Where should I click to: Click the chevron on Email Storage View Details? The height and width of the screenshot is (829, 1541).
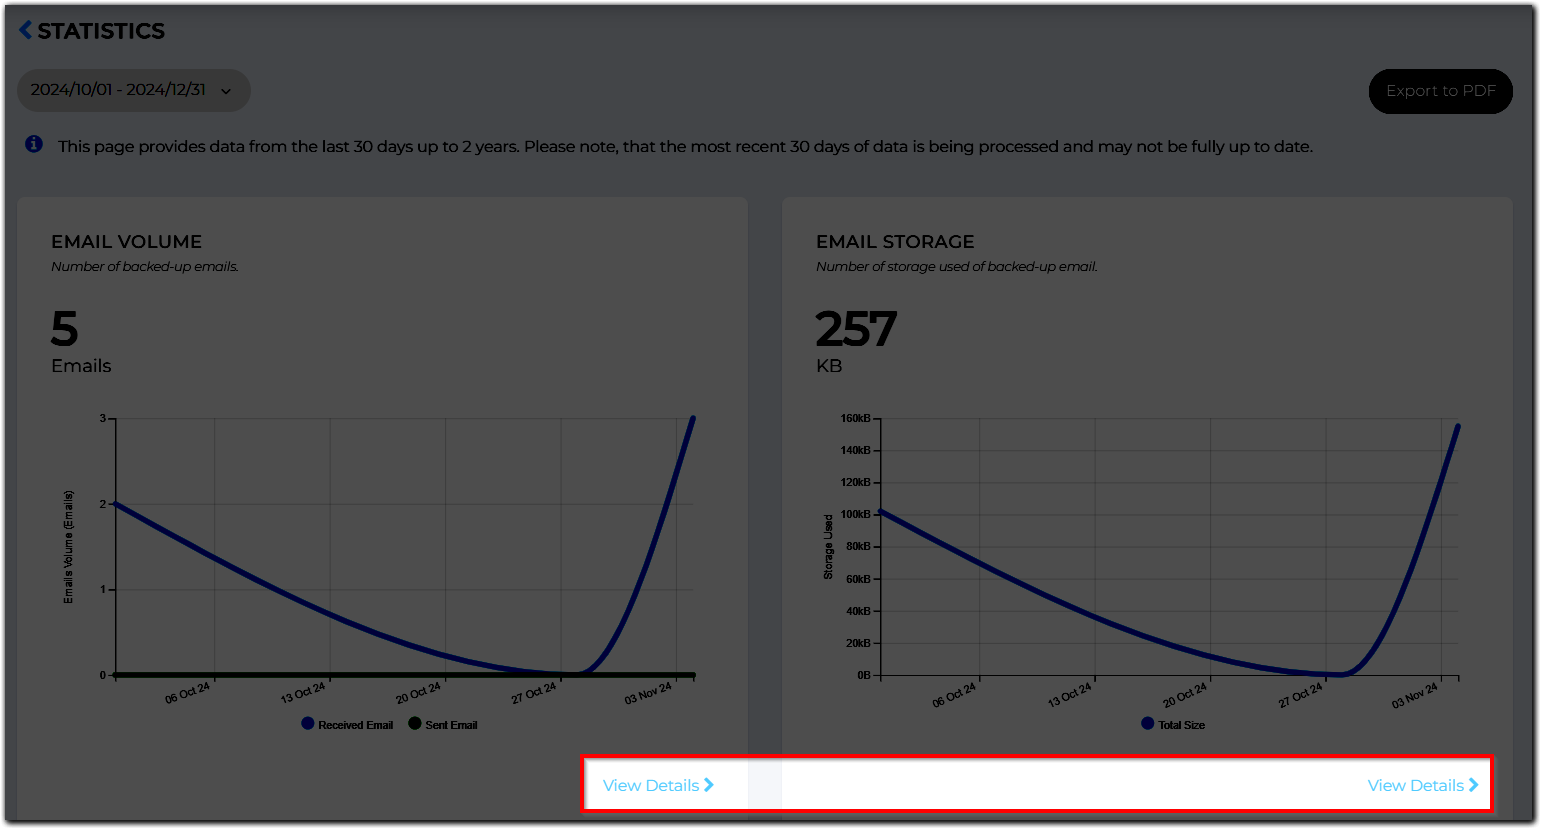tap(1473, 785)
